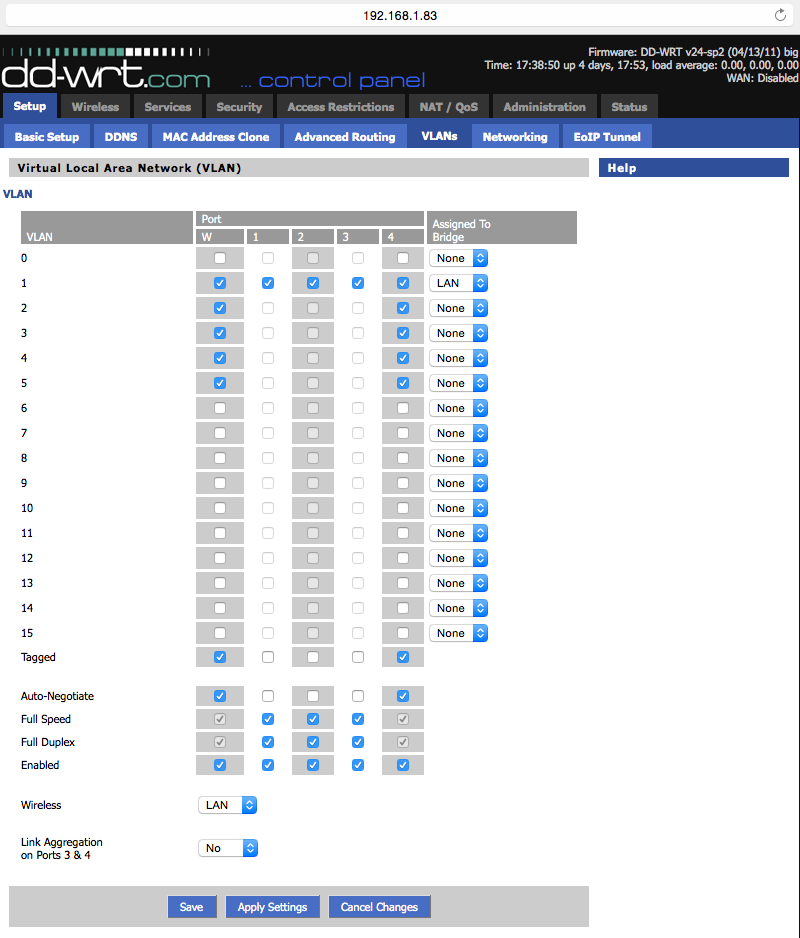Check port 1 checkbox for VLAN 2
Viewport: 800px width, 938px height.
pyautogui.click(x=269, y=308)
